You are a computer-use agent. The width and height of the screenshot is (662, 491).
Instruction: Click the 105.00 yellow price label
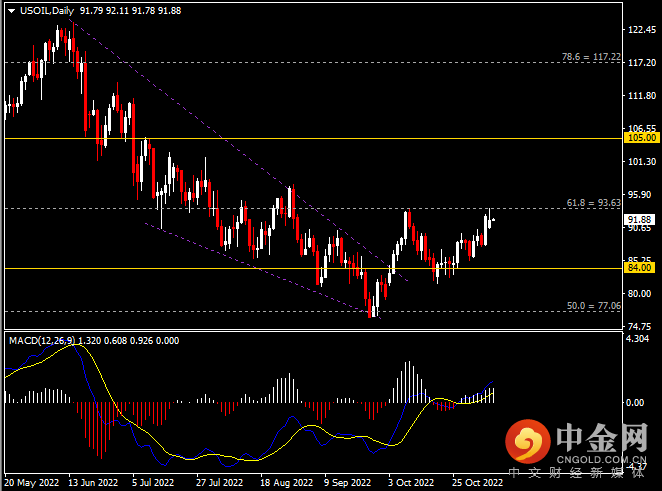[x=642, y=138]
